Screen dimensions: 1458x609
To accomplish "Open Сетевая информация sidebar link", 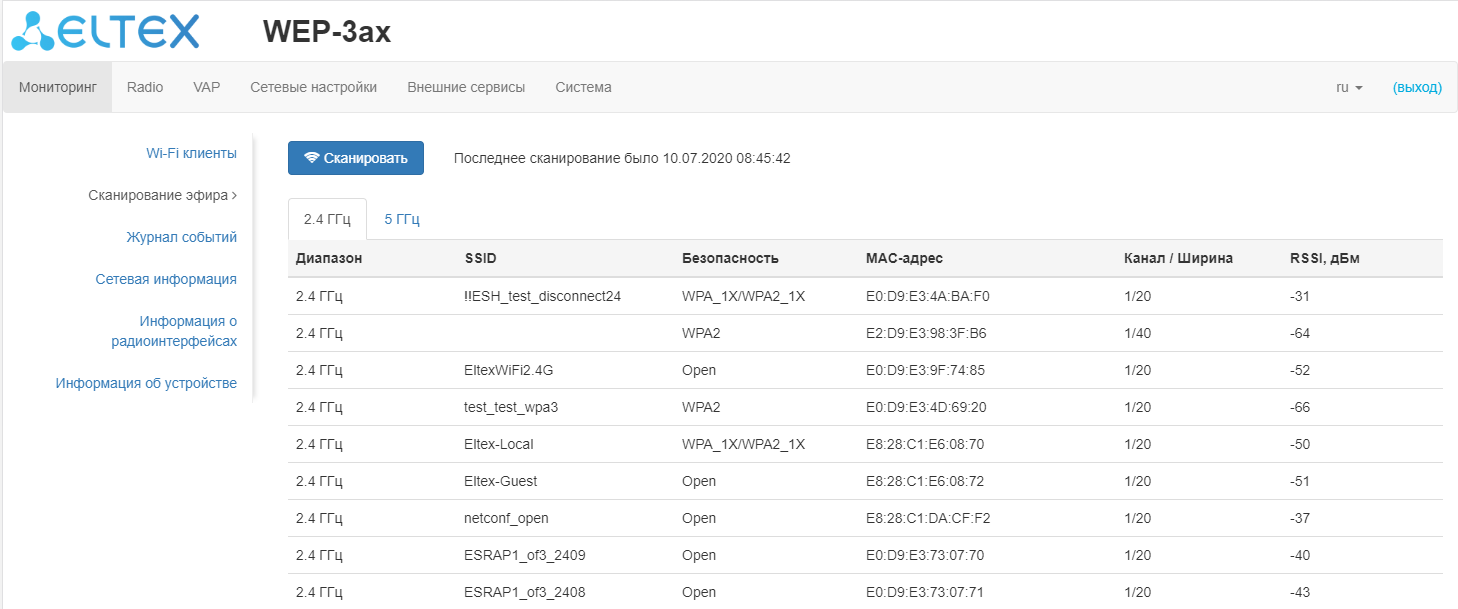I will (166, 280).
